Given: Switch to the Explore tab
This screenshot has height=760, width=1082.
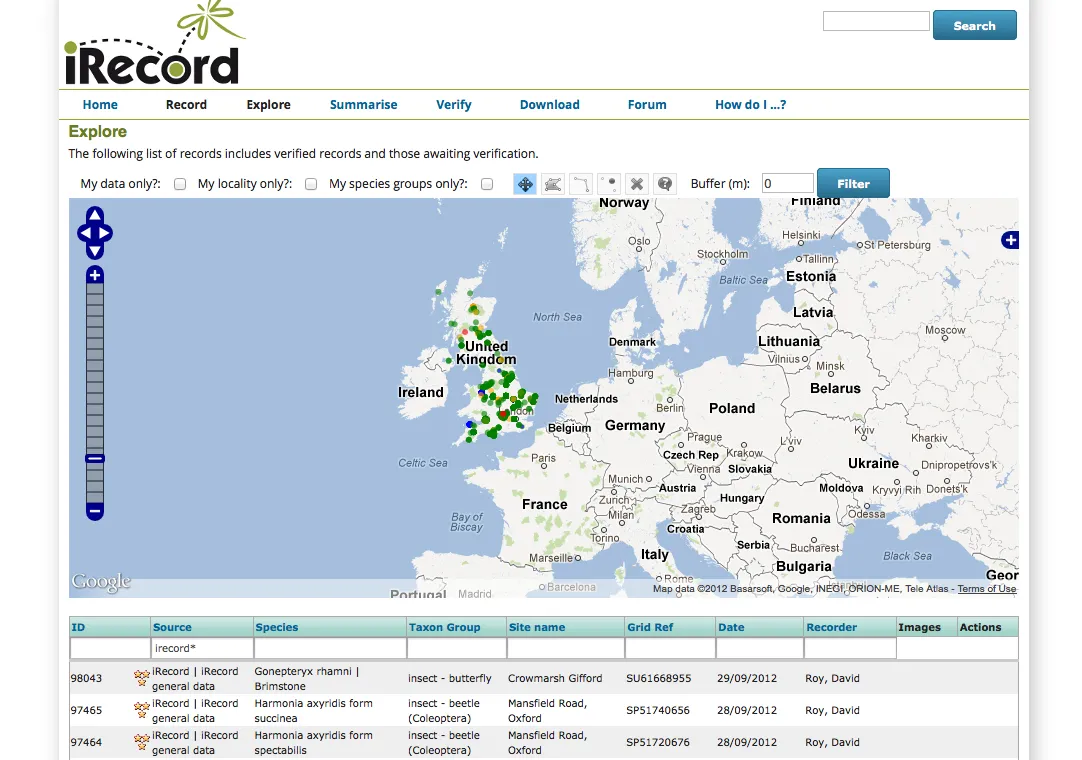Looking at the screenshot, I should coord(268,104).
